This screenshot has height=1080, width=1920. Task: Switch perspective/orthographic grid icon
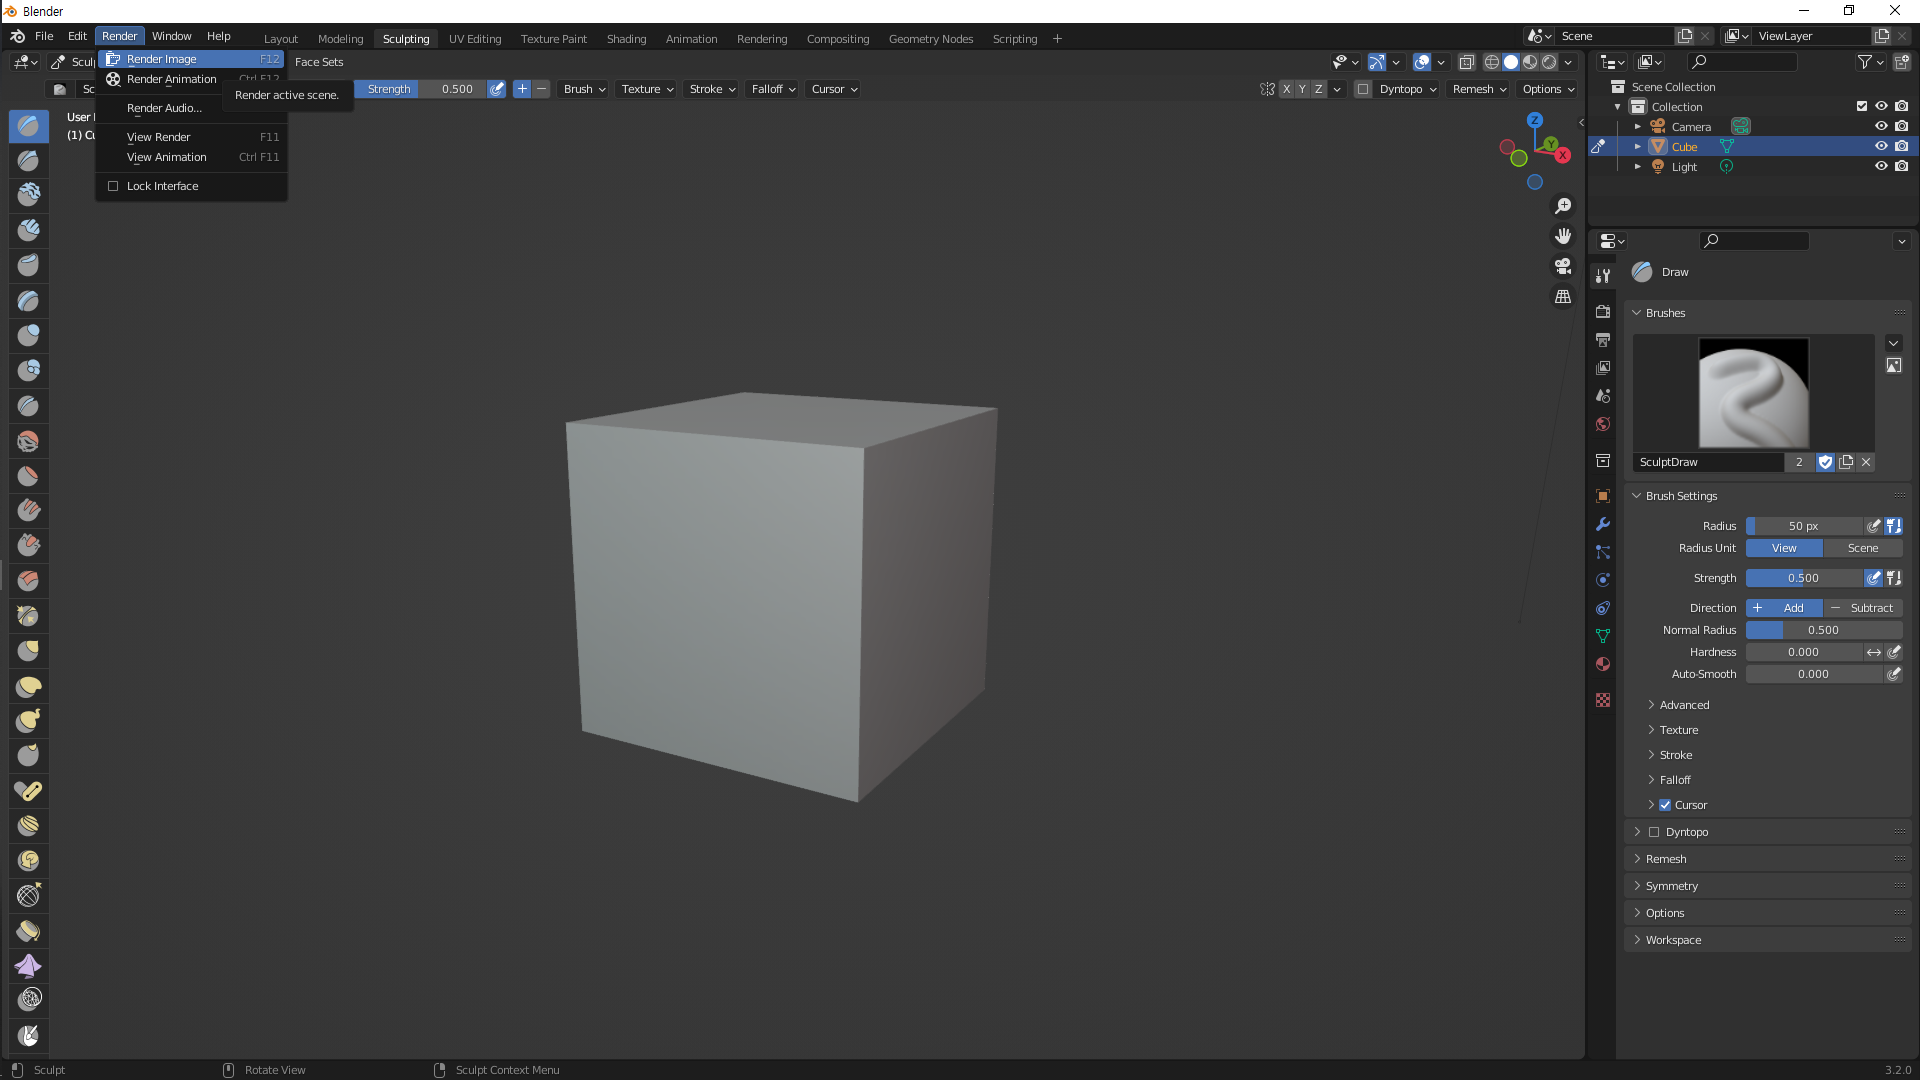tap(1562, 297)
